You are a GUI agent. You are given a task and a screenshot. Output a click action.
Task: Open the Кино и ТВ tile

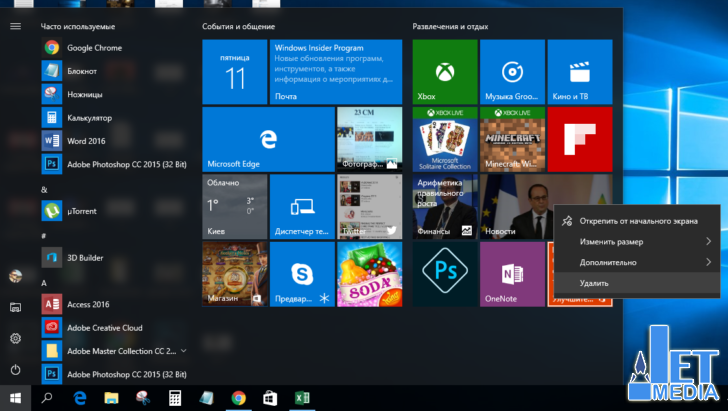pyautogui.click(x=580, y=72)
